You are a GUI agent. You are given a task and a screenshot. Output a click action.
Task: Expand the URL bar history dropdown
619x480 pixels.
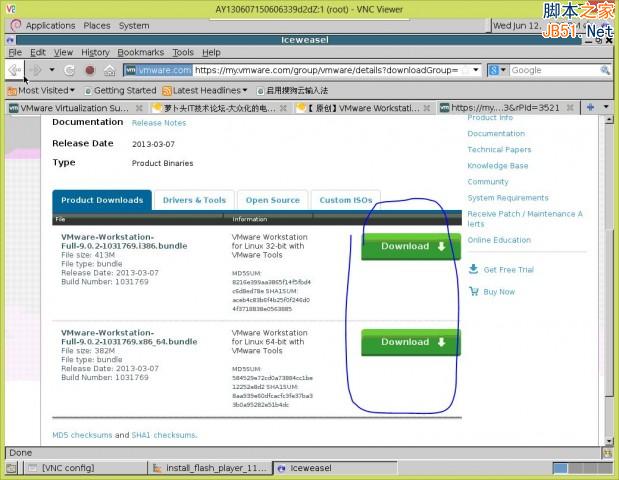476,70
